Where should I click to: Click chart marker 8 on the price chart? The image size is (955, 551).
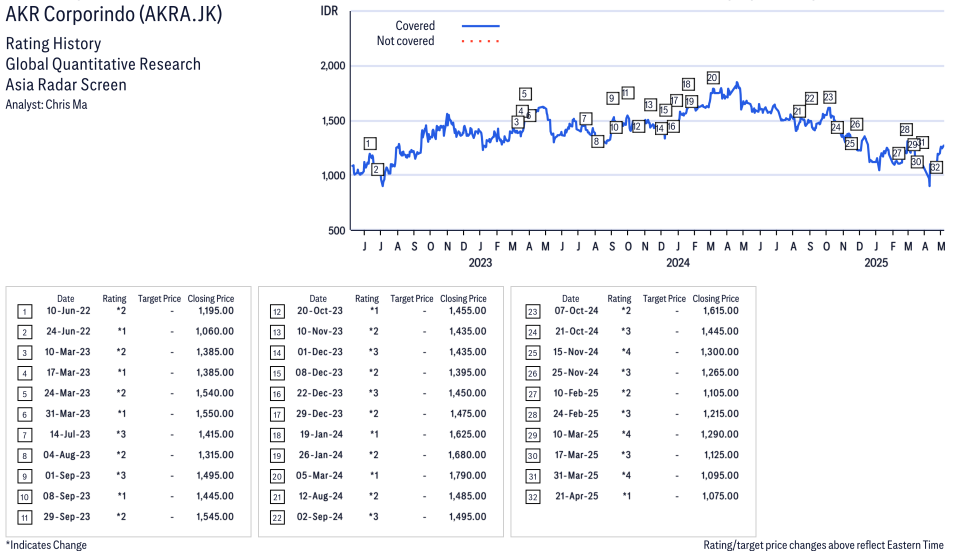(x=596, y=141)
